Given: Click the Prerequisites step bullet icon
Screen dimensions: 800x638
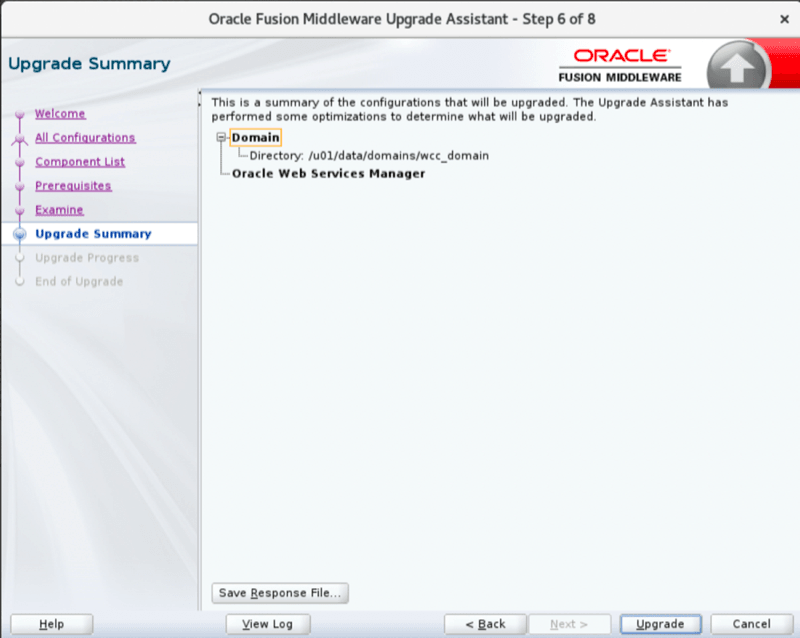Looking at the screenshot, I should (x=20, y=186).
